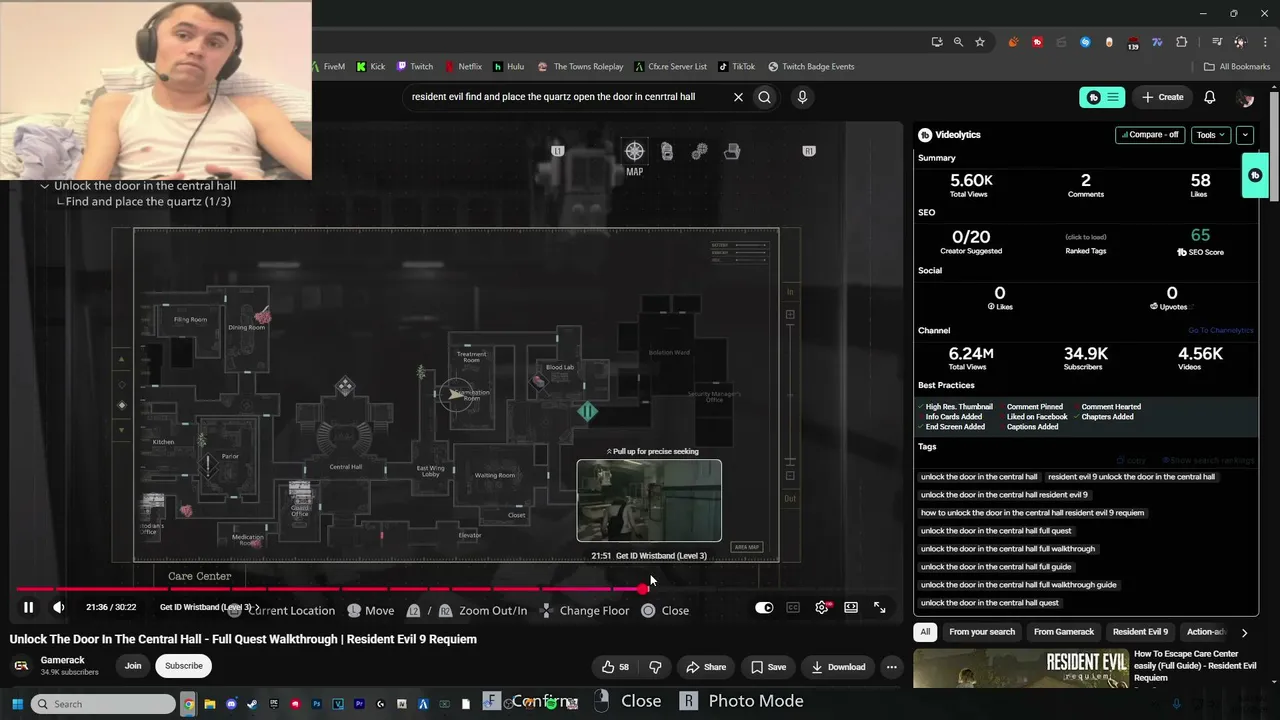
Task: Open TikTok bookmark
Action: tap(737, 67)
